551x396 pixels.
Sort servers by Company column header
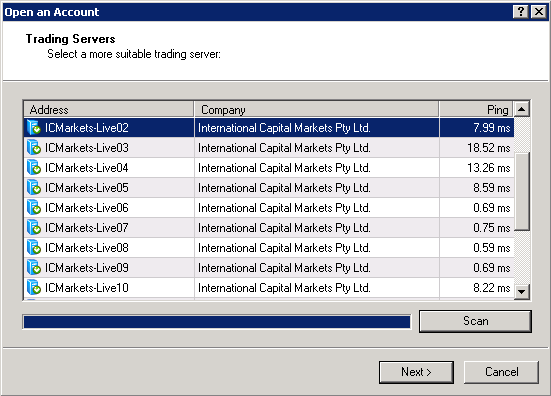coord(316,110)
